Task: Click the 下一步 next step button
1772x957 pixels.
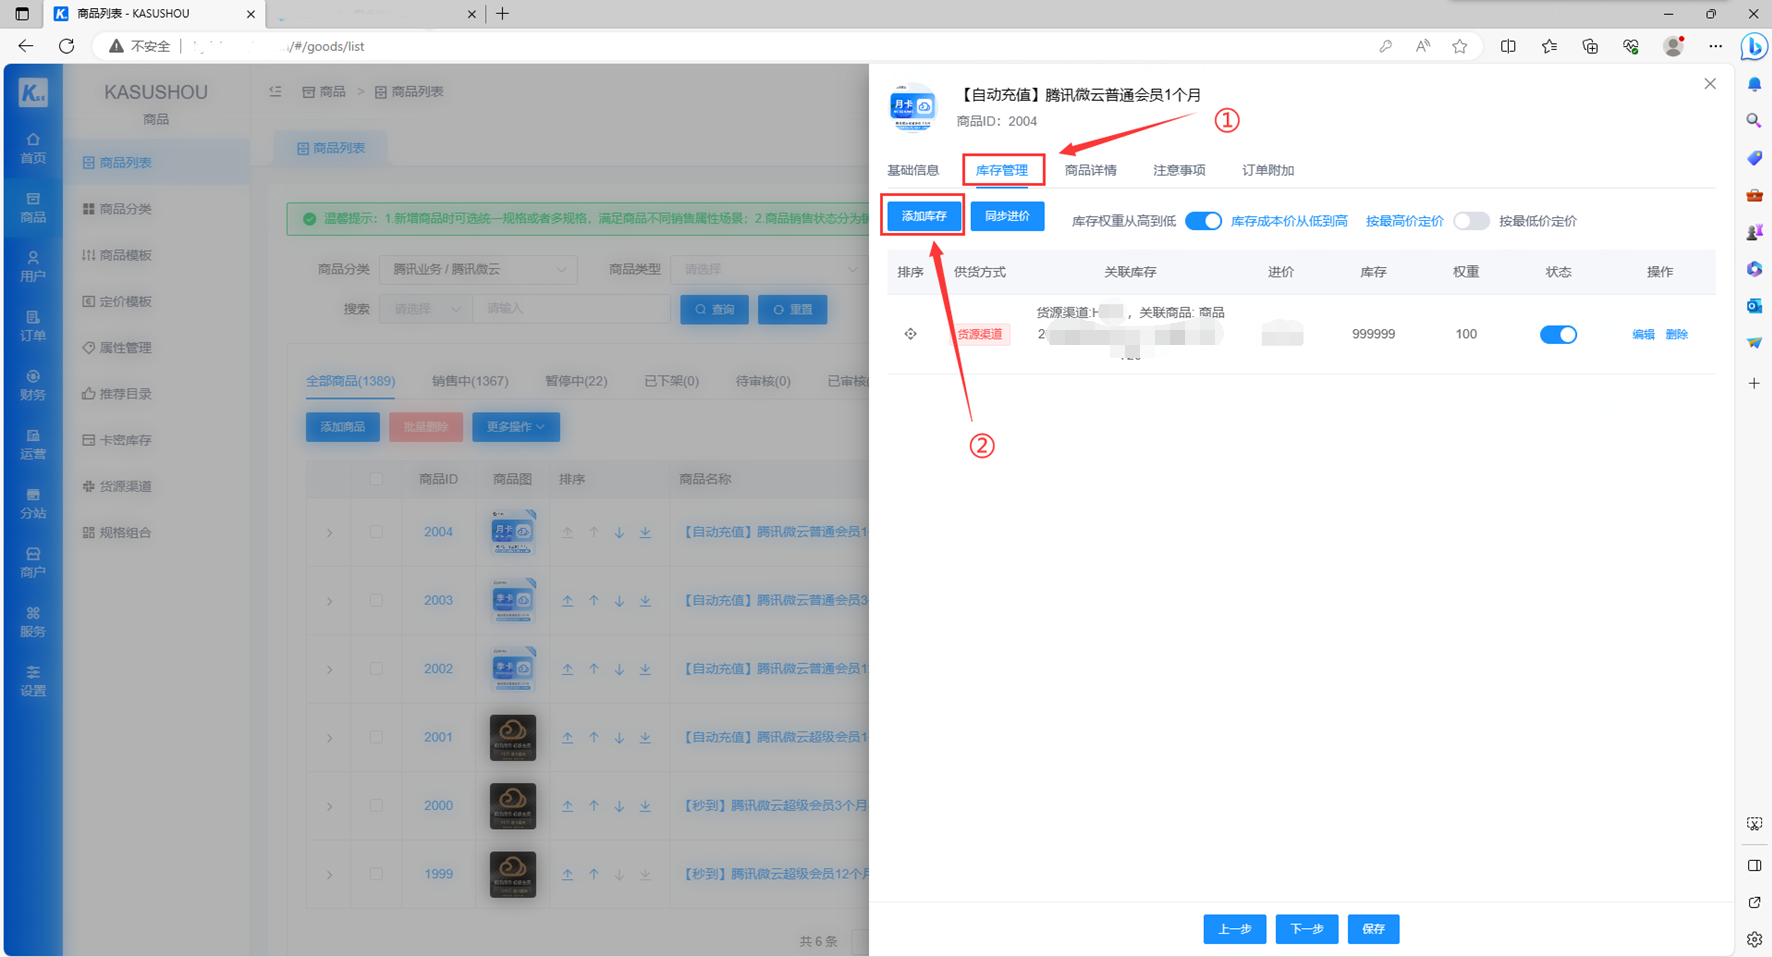Action: 1307,929
